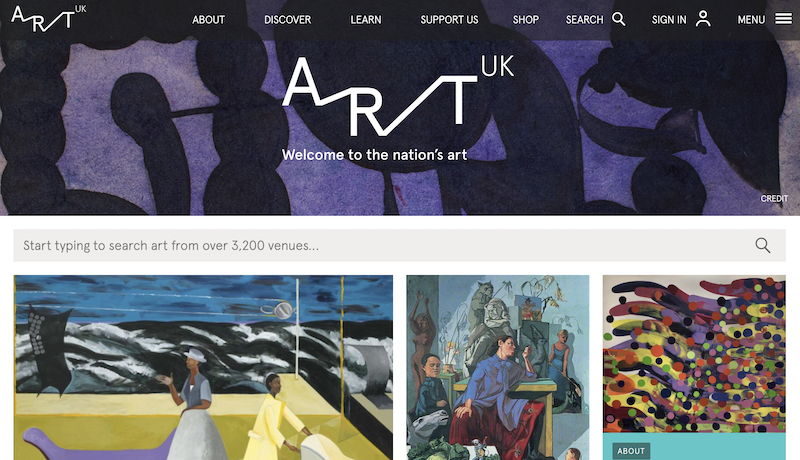800x460 pixels.
Task: Go to Support Us page
Action: point(449,19)
